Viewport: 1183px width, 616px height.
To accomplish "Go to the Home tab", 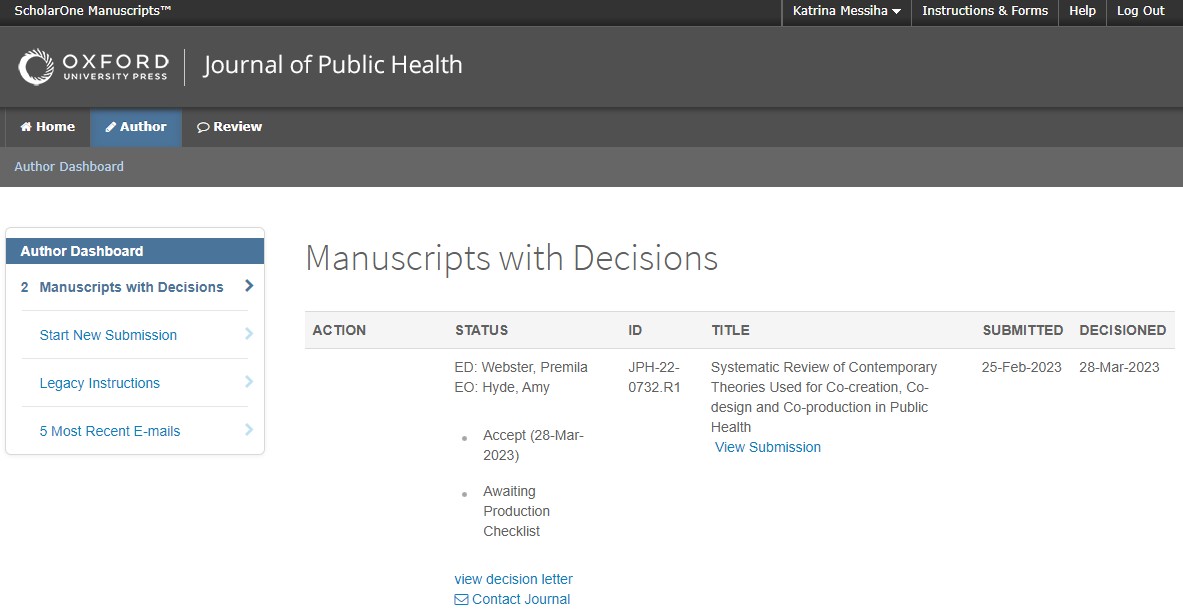I will (48, 127).
